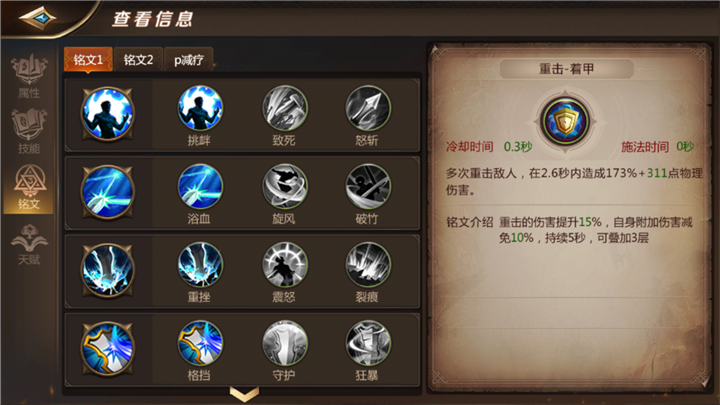The width and height of the screenshot is (720, 405).
Task: Select the 格挡 rune icon
Action: click(x=200, y=343)
